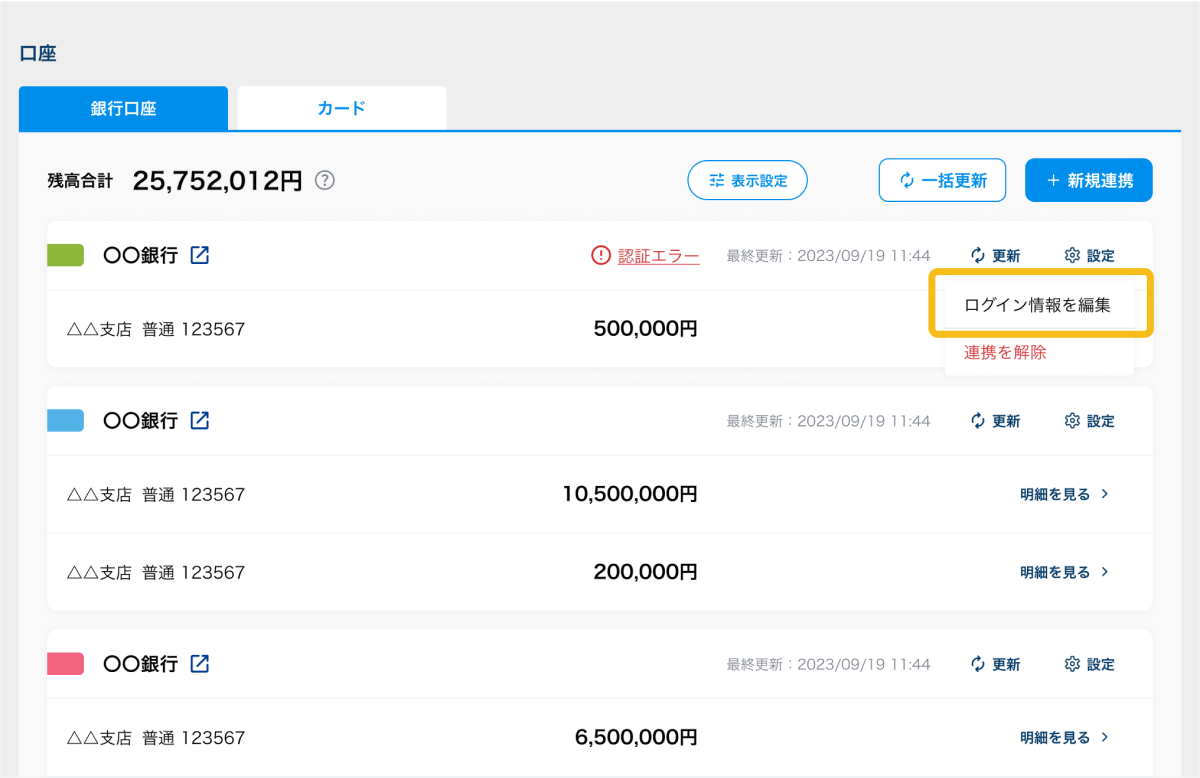Click the 新規連携 button
Viewport: 1200px width, 778px height.
pyautogui.click(x=1088, y=181)
